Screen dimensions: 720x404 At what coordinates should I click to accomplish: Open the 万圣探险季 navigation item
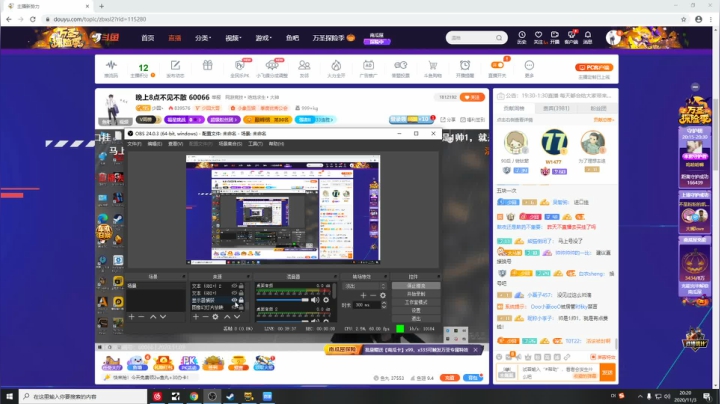(x=333, y=38)
